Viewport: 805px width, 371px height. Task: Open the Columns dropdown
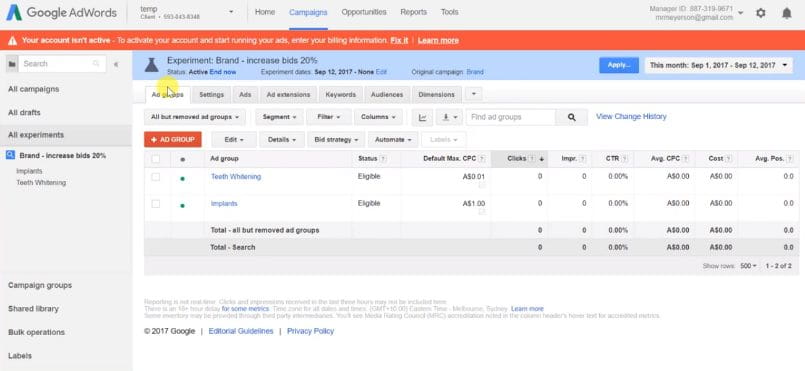378,117
